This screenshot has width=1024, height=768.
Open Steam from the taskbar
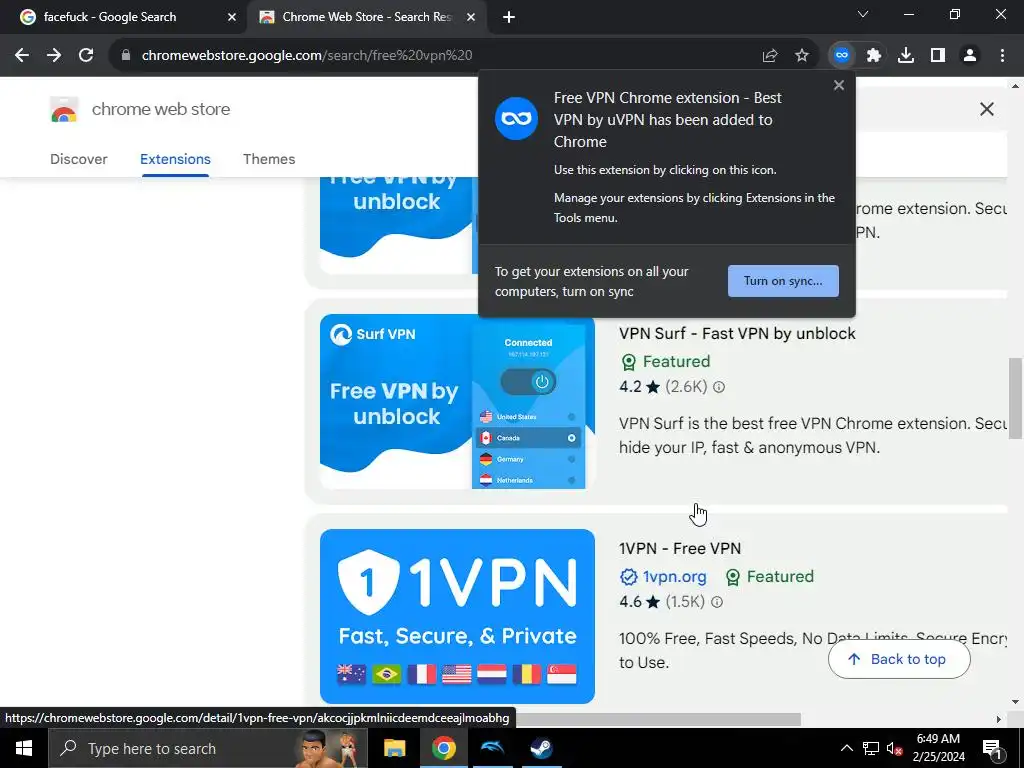[541, 748]
